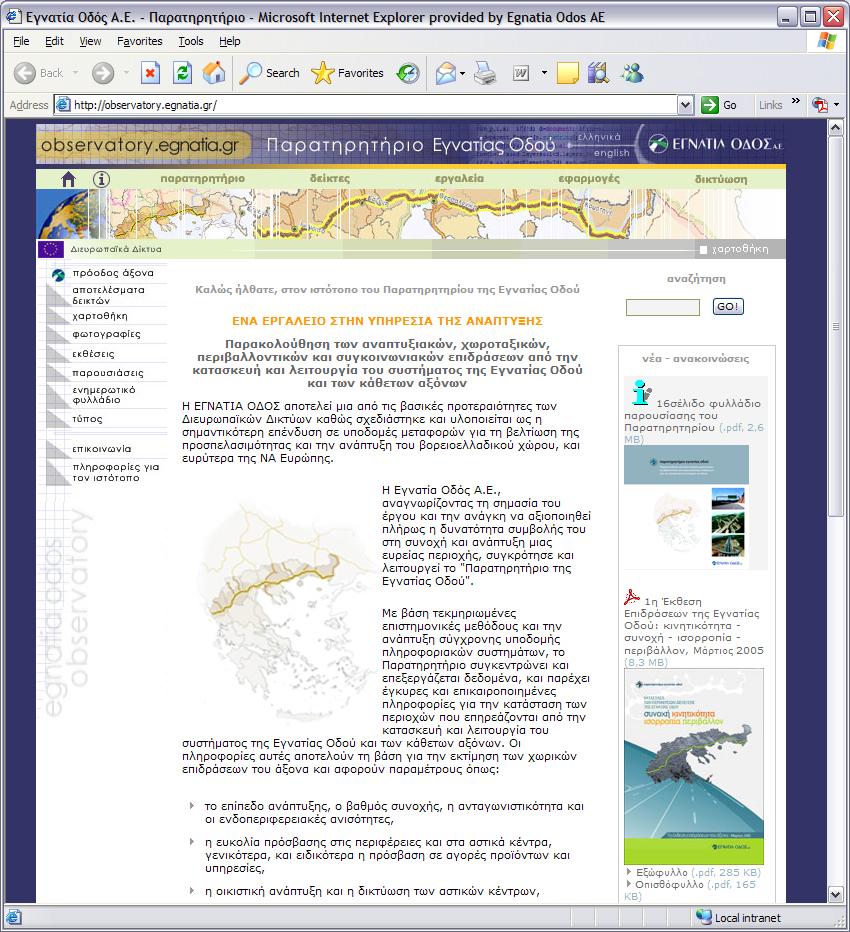The image size is (850, 932).
Task: Click the Forward navigation arrow
Action: [102, 73]
